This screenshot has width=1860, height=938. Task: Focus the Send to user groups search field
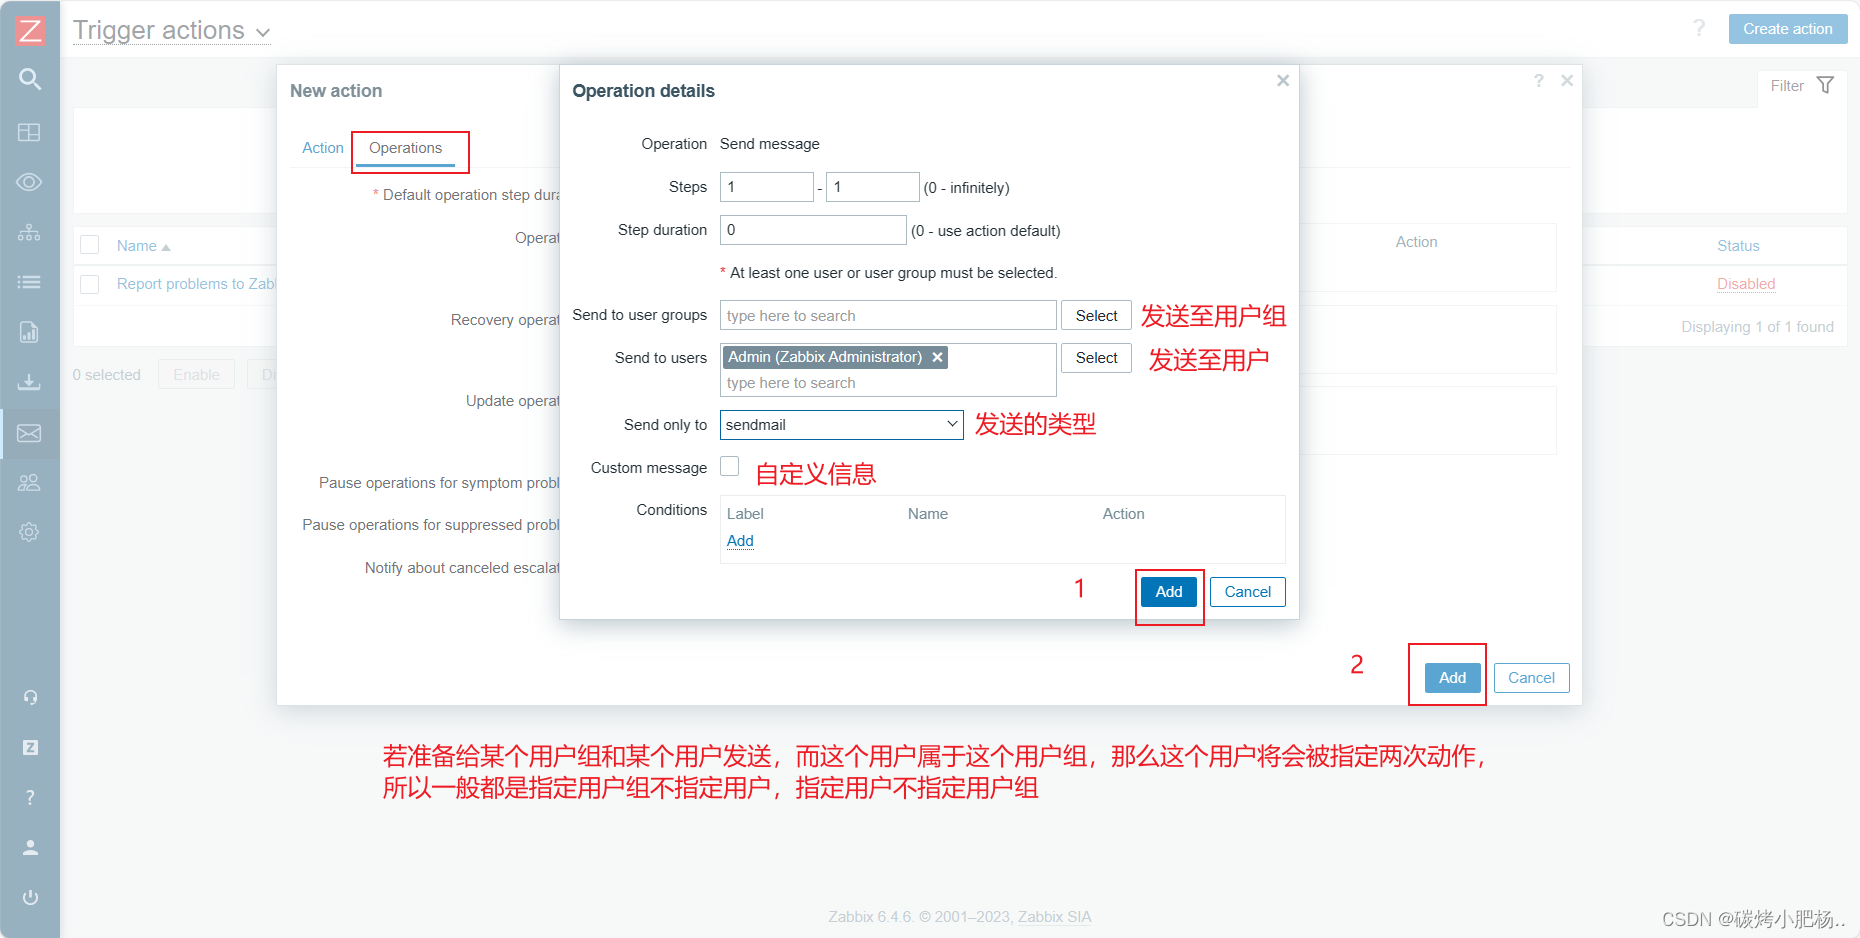tap(888, 316)
